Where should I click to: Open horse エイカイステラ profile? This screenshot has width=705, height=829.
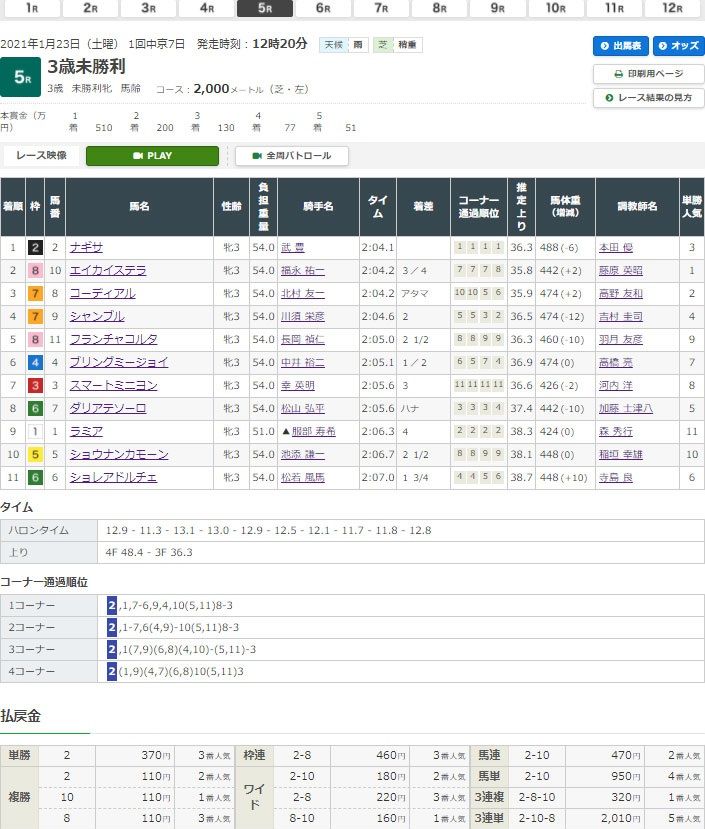point(108,270)
